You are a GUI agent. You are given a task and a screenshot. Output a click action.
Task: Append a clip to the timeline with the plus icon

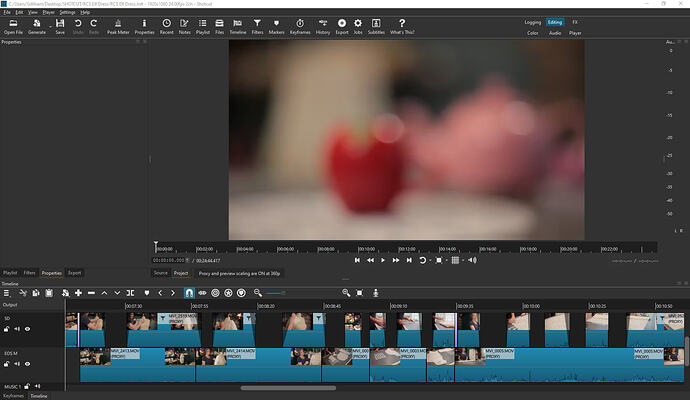pos(78,293)
